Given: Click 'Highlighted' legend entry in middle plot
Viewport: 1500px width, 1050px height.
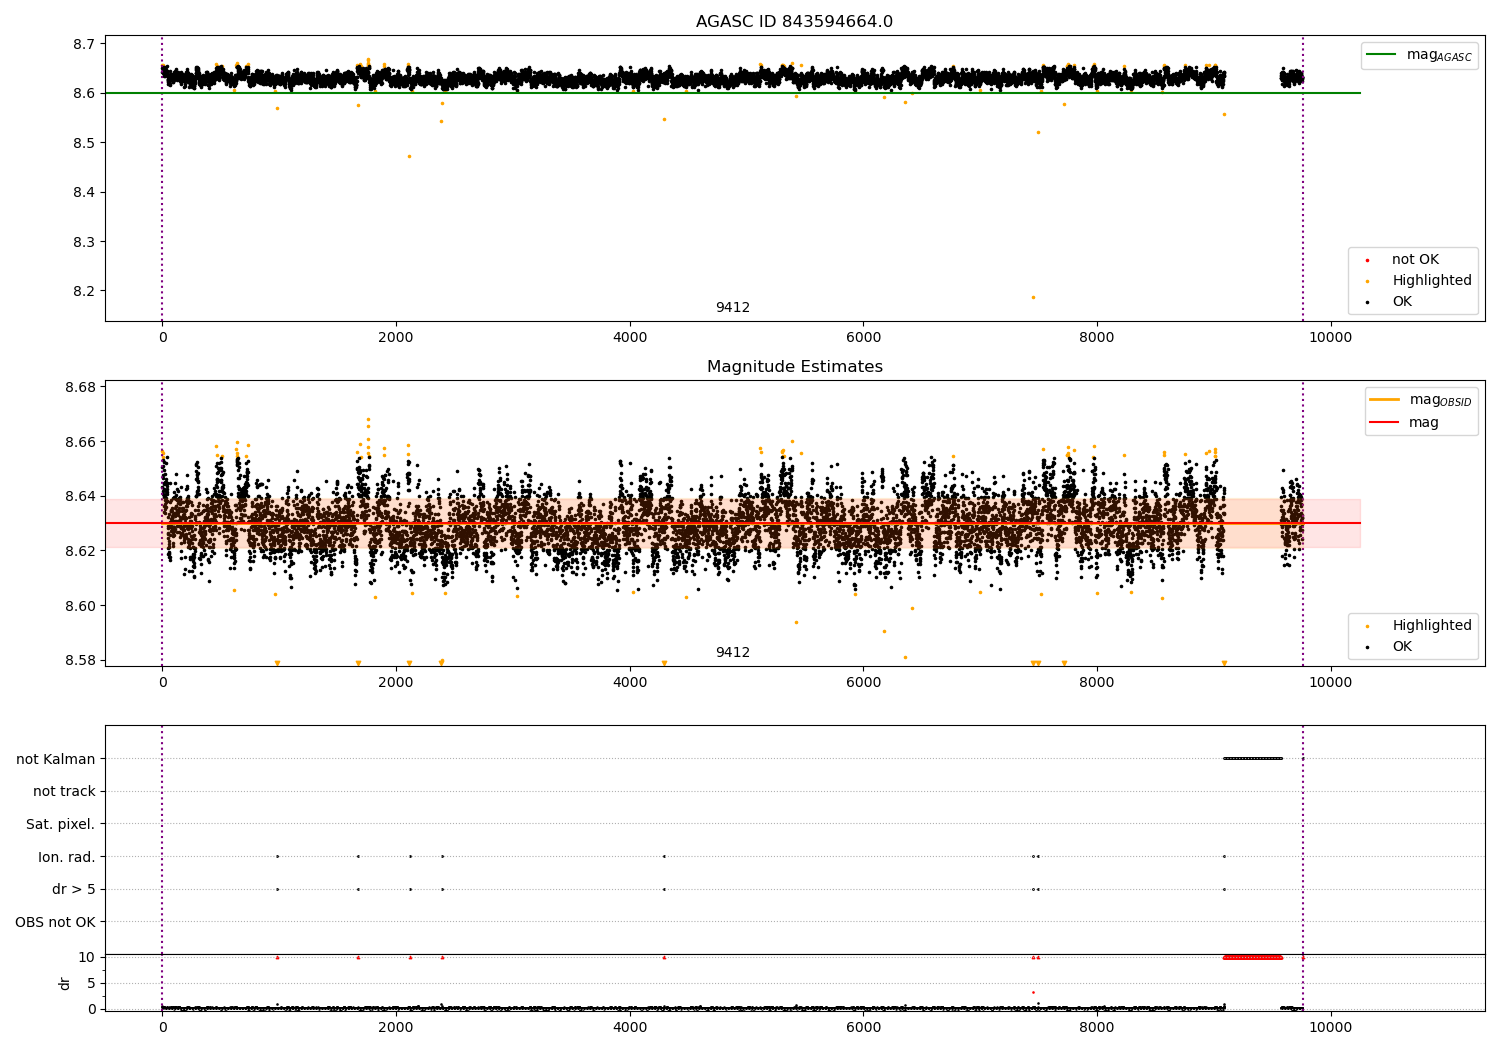Looking at the screenshot, I should 1432,626.
